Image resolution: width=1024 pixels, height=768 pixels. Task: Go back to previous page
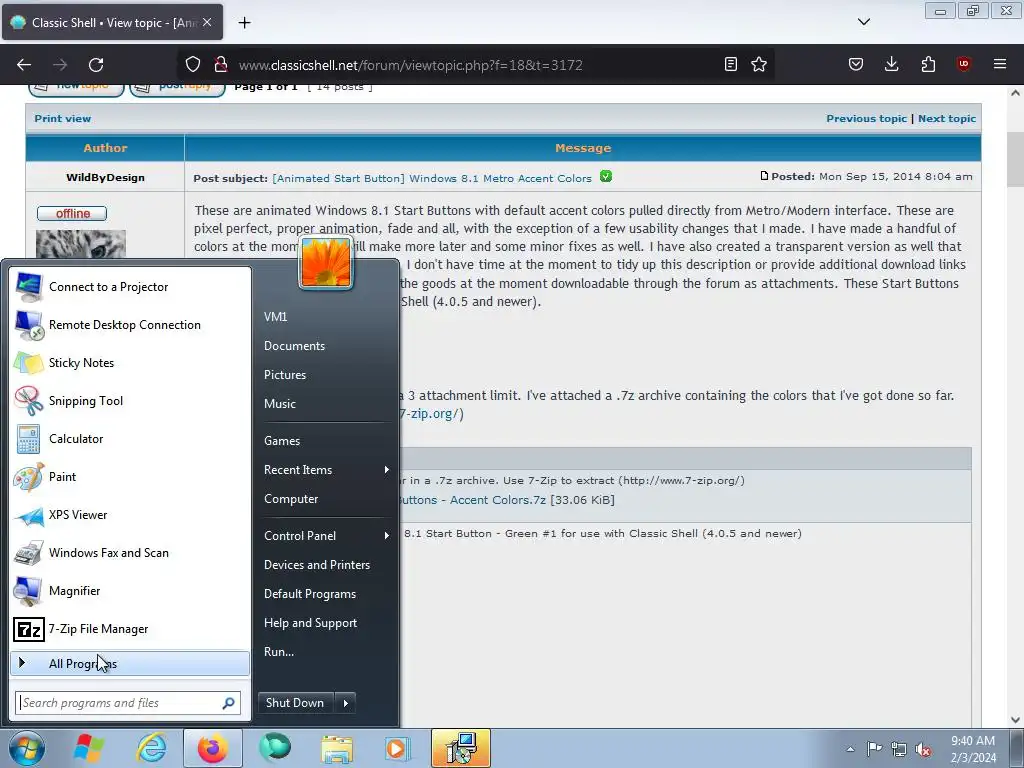click(x=24, y=65)
